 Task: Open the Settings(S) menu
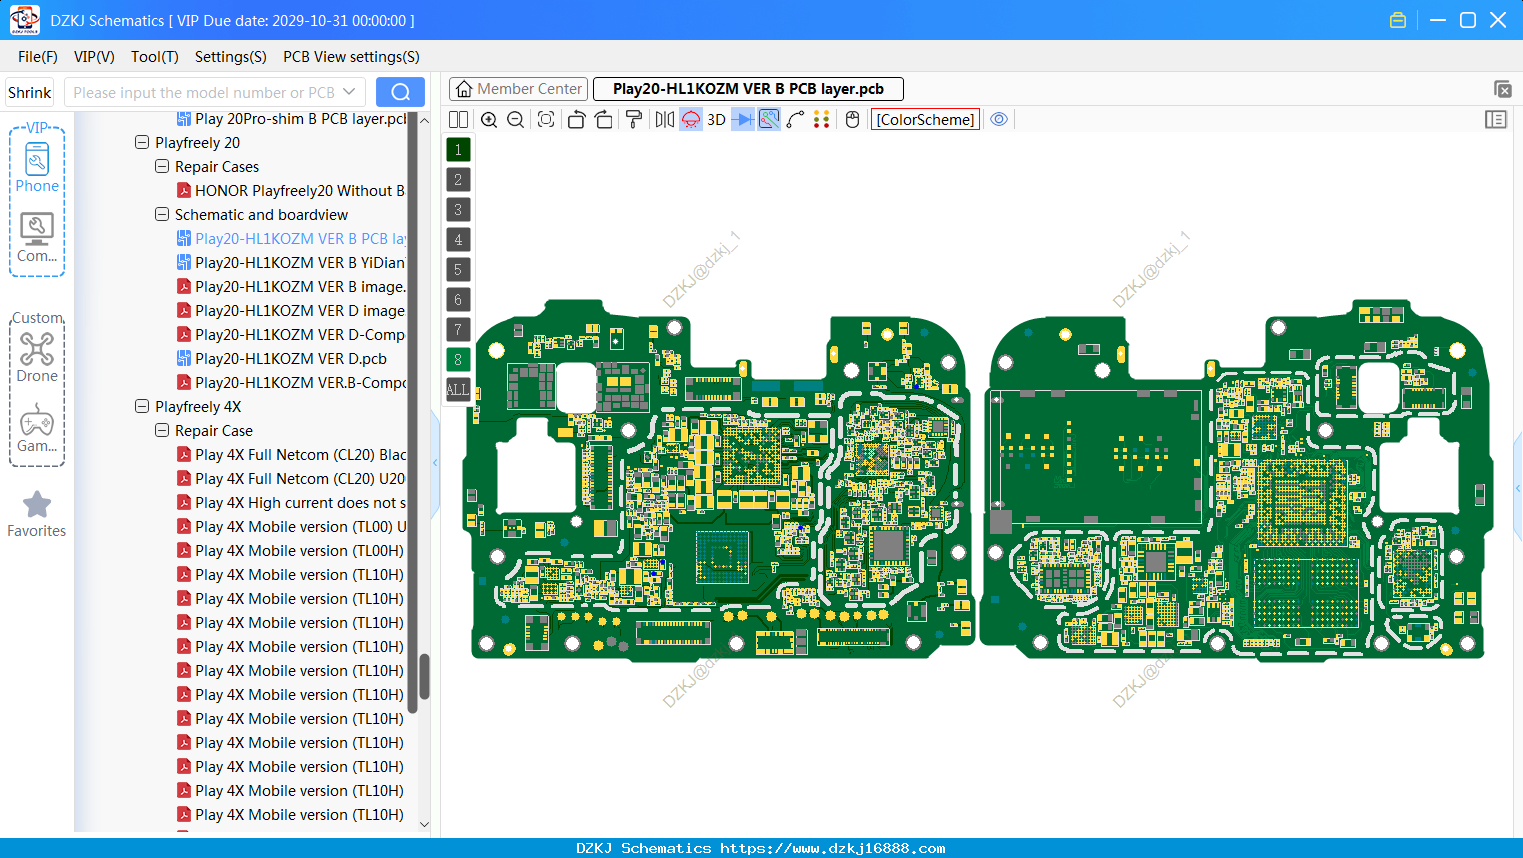coord(231,57)
